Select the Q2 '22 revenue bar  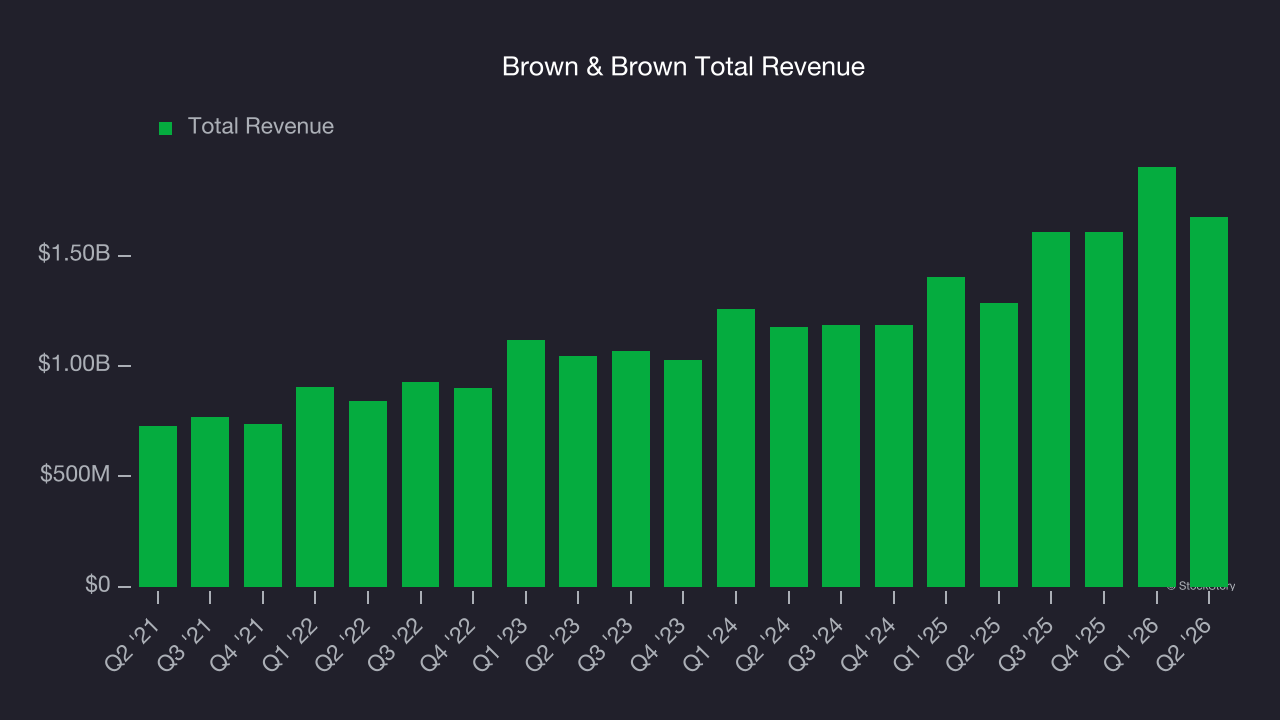click(368, 494)
